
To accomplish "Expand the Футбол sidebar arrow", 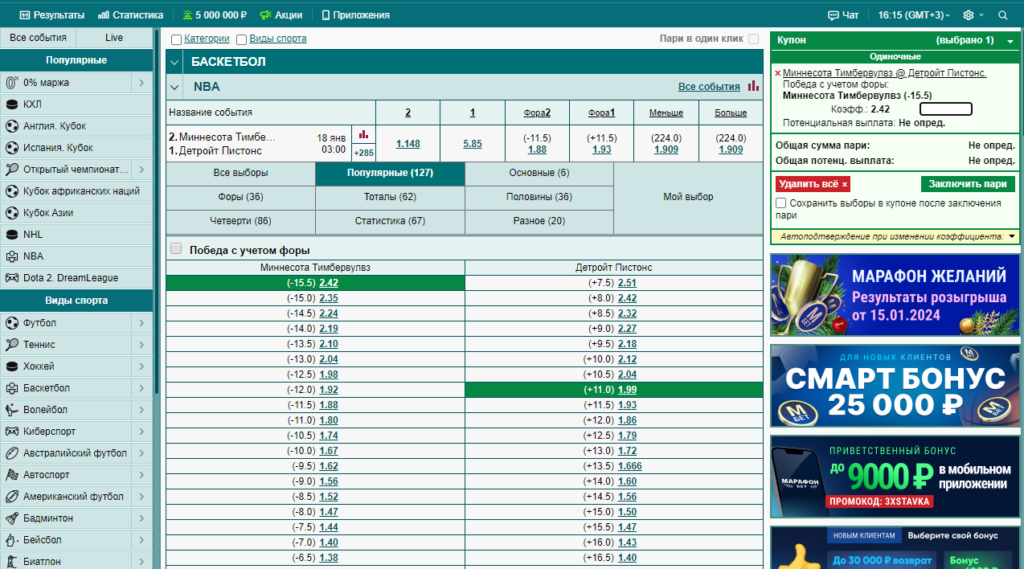I will (x=141, y=323).
